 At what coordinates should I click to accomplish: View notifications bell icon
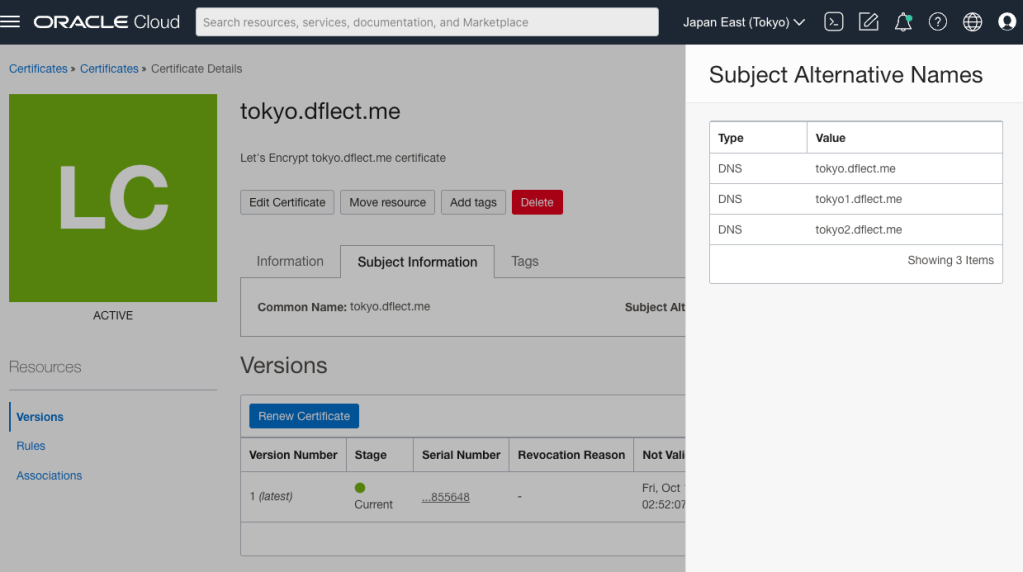(x=903, y=22)
